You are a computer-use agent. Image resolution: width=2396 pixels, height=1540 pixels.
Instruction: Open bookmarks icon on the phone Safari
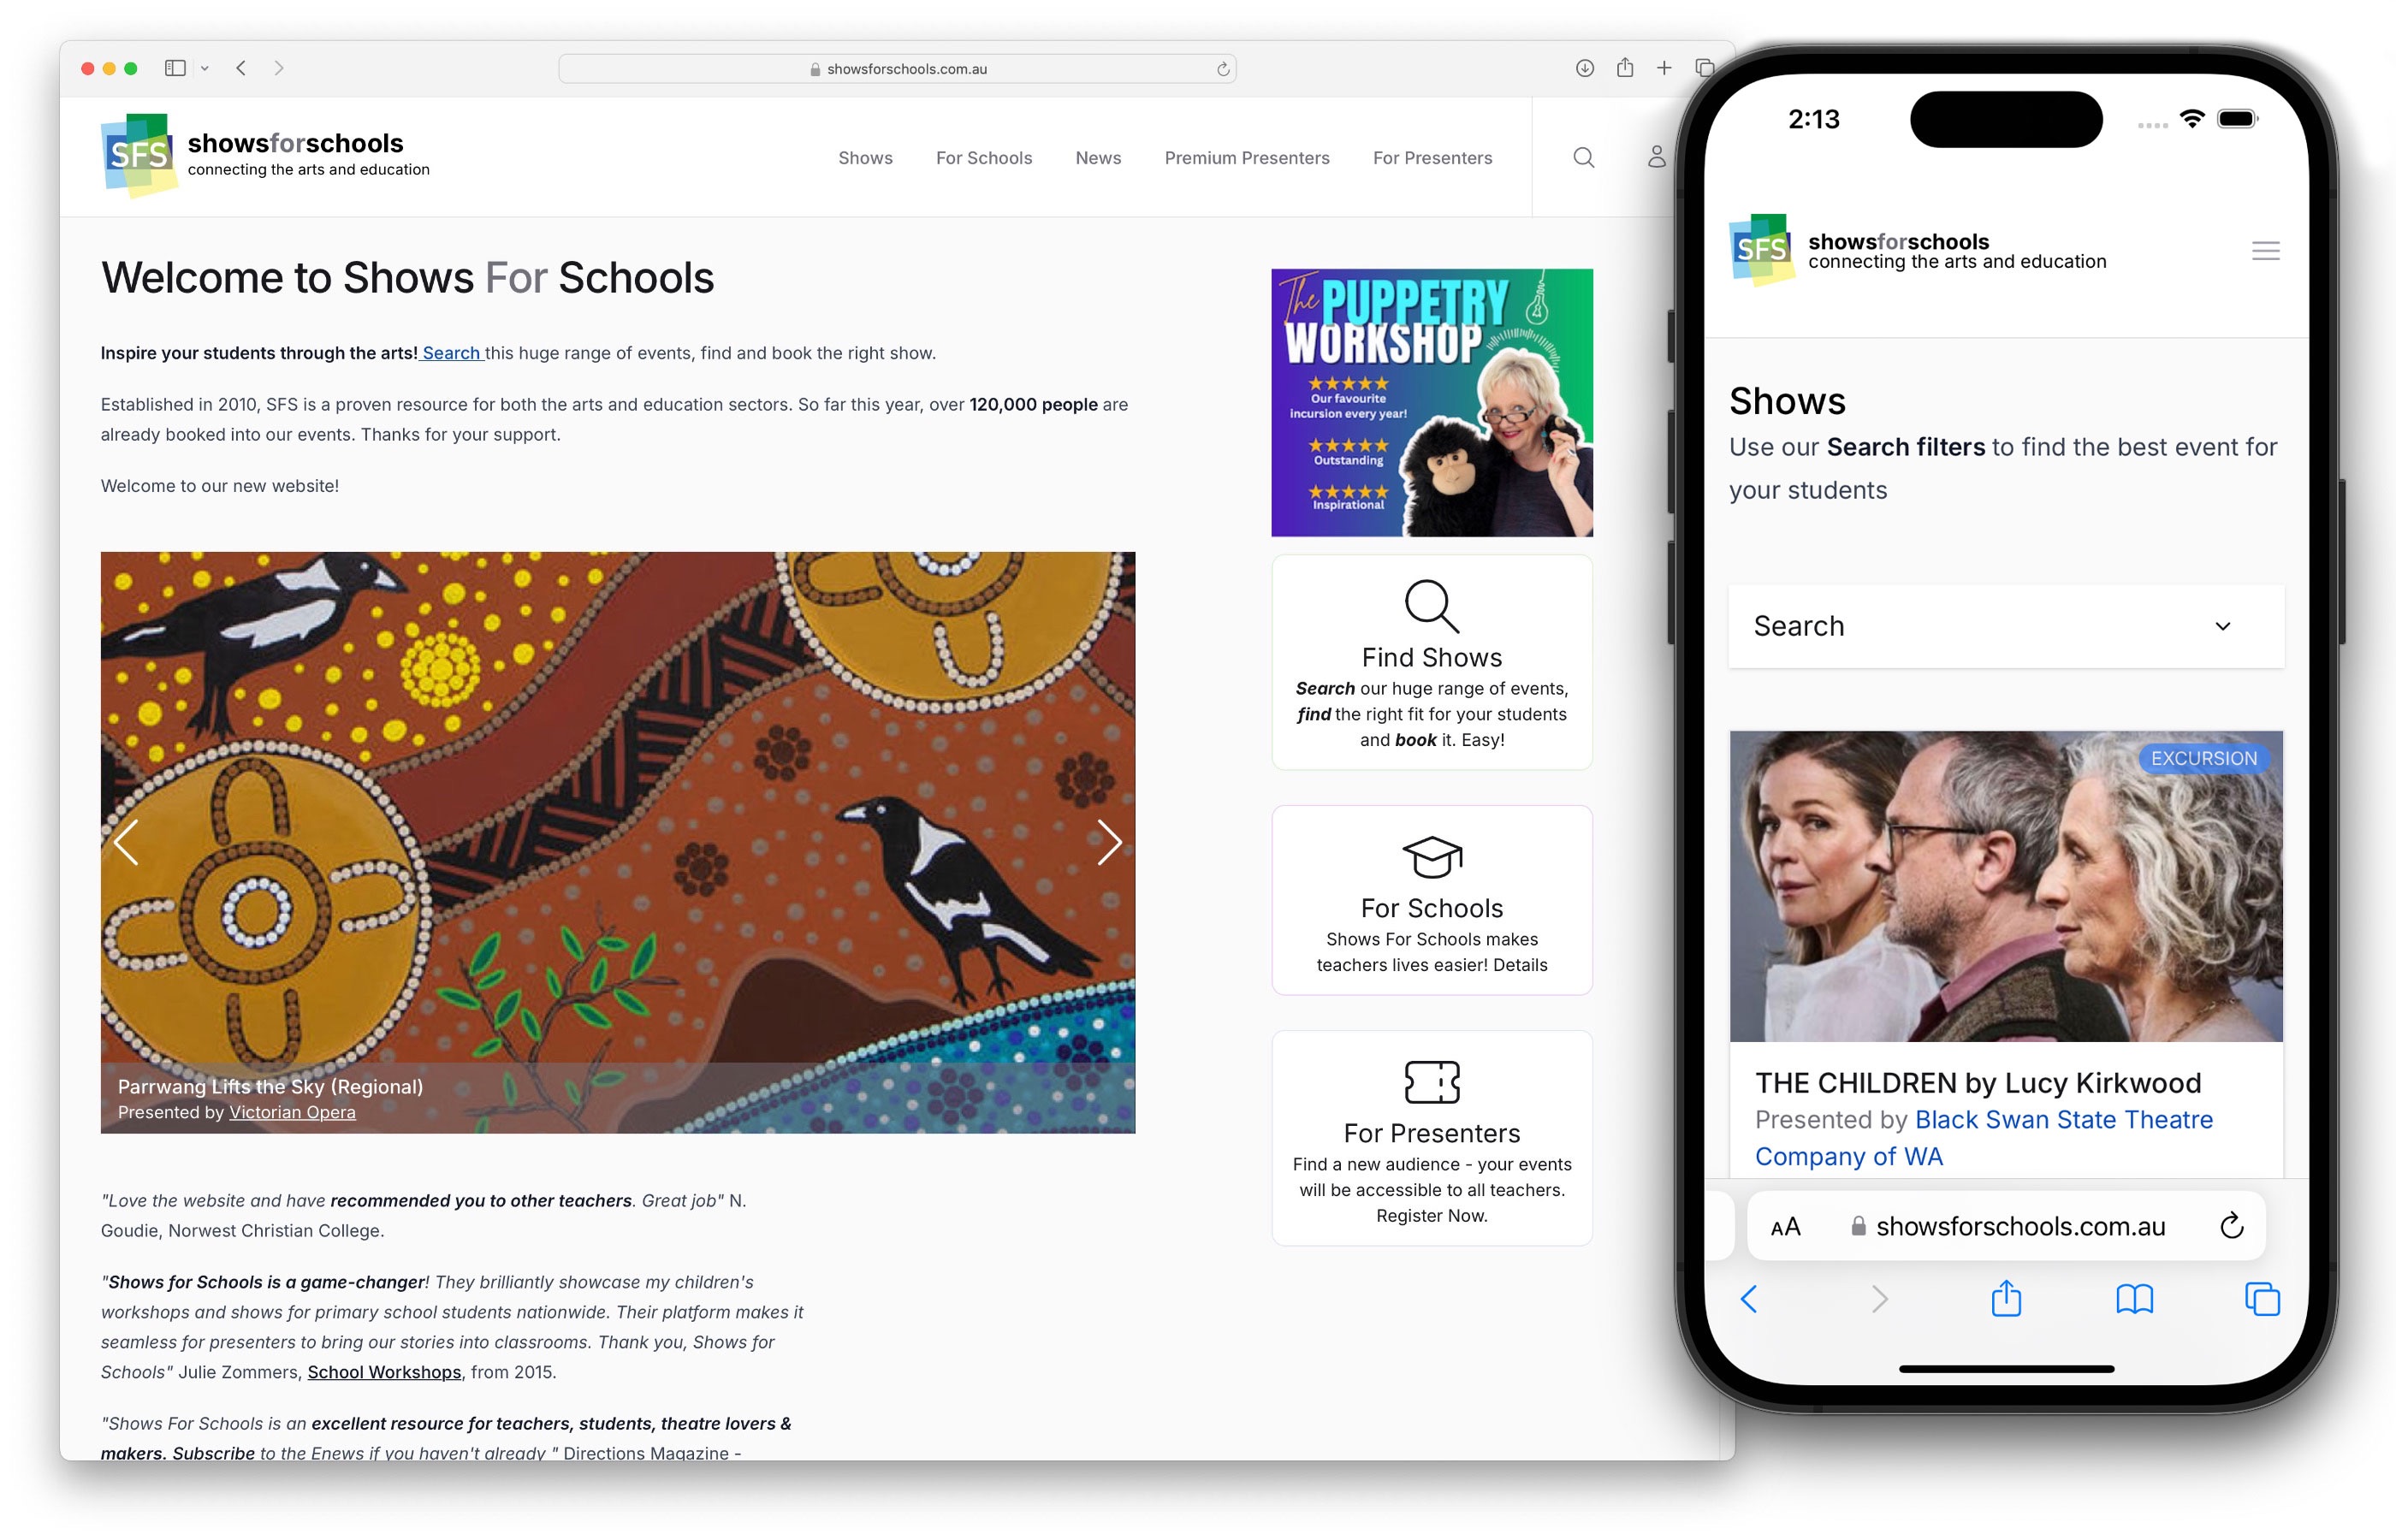(x=2133, y=1299)
